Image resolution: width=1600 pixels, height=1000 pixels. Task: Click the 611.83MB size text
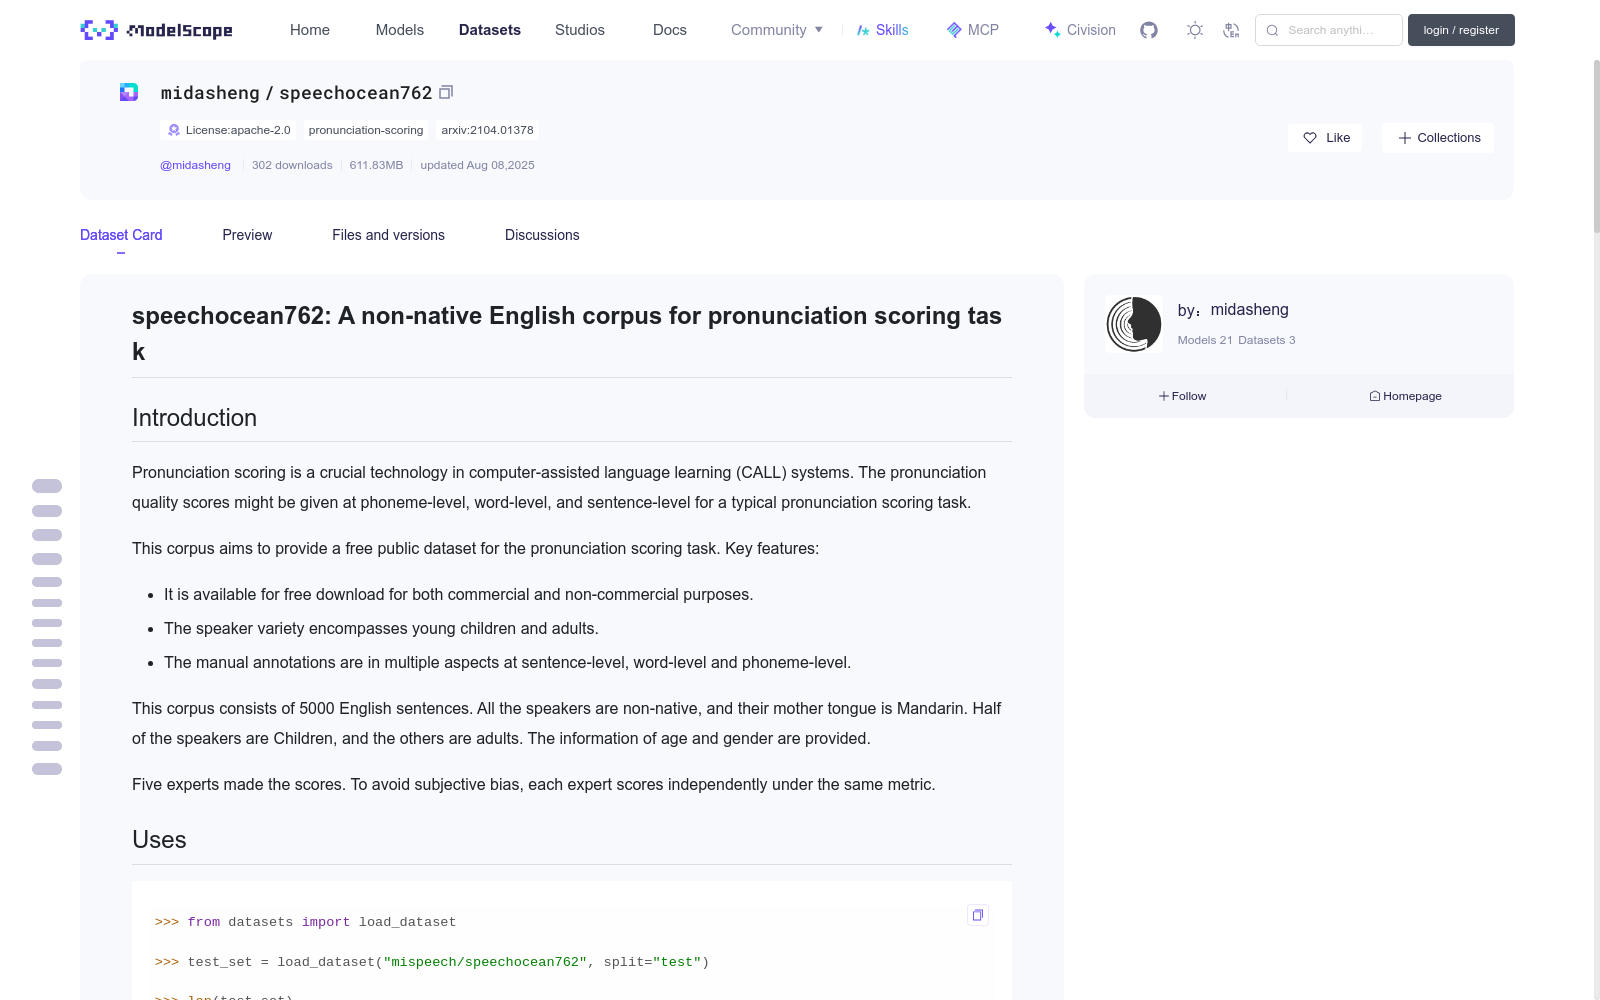pyautogui.click(x=376, y=165)
